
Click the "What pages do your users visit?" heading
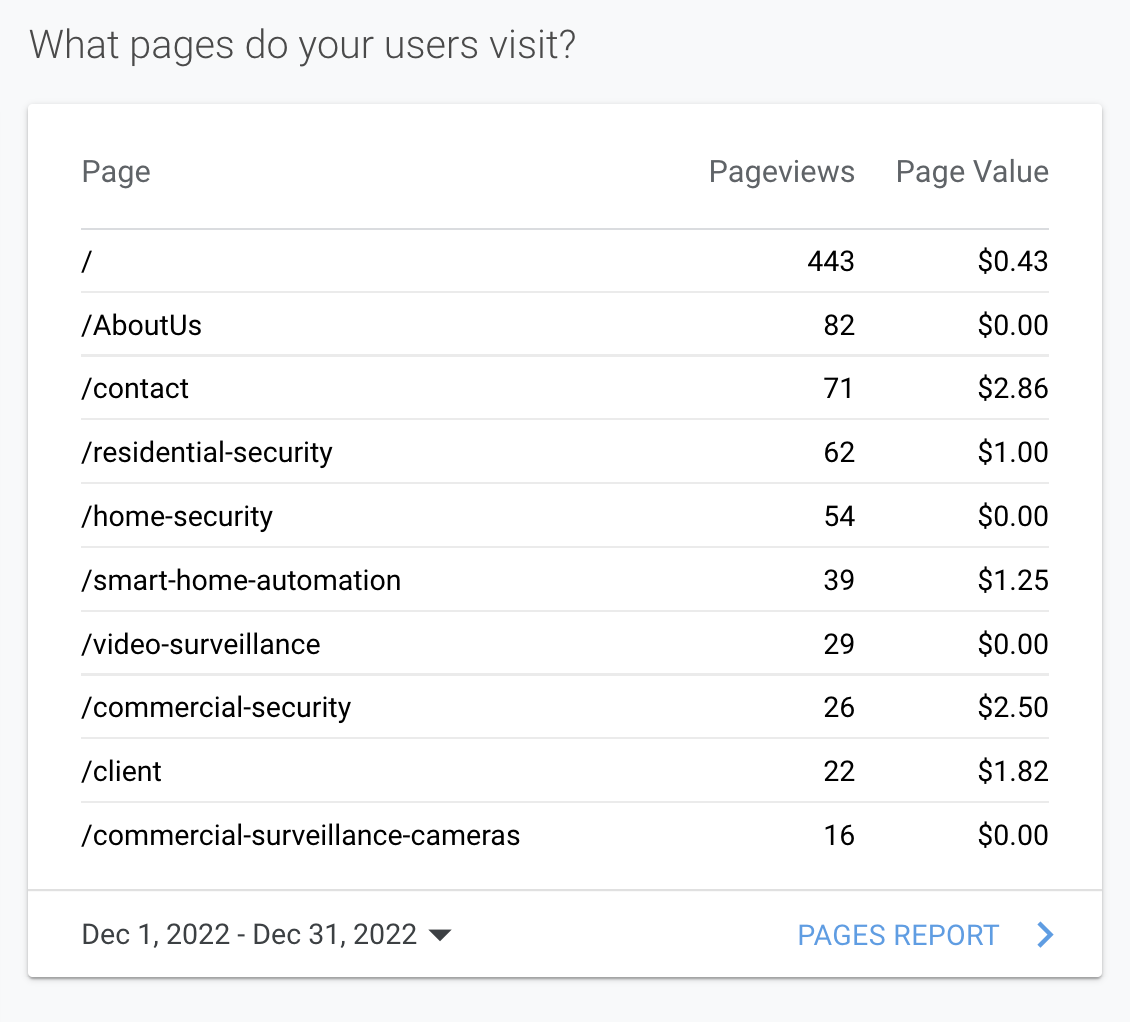point(302,46)
